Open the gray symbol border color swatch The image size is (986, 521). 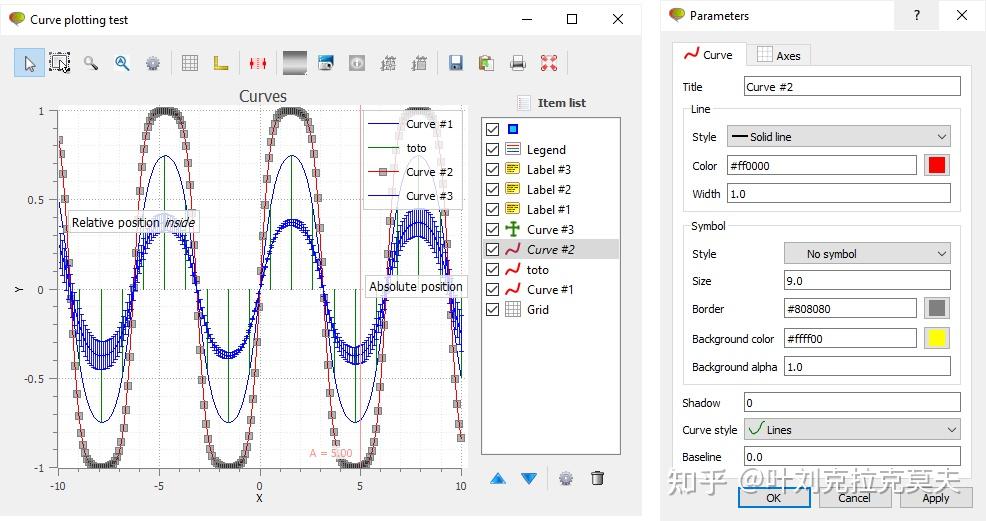tap(937, 309)
